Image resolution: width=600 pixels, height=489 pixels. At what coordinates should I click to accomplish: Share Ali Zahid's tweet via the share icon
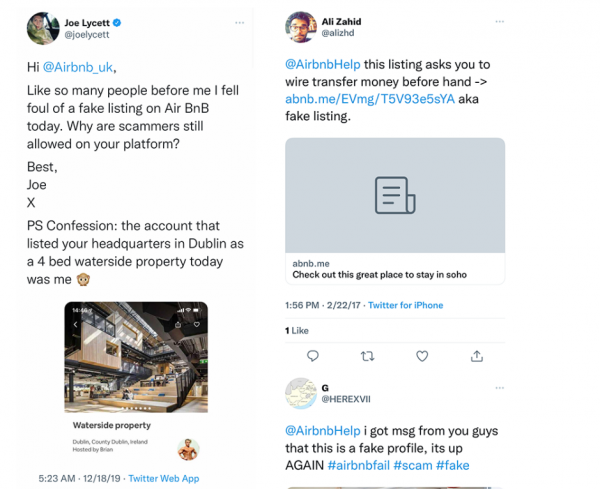(x=477, y=356)
